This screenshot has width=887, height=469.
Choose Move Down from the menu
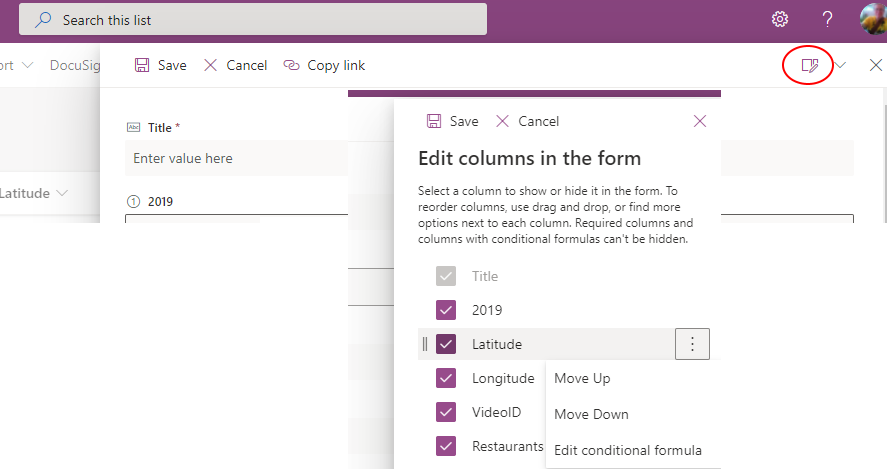[591, 414]
